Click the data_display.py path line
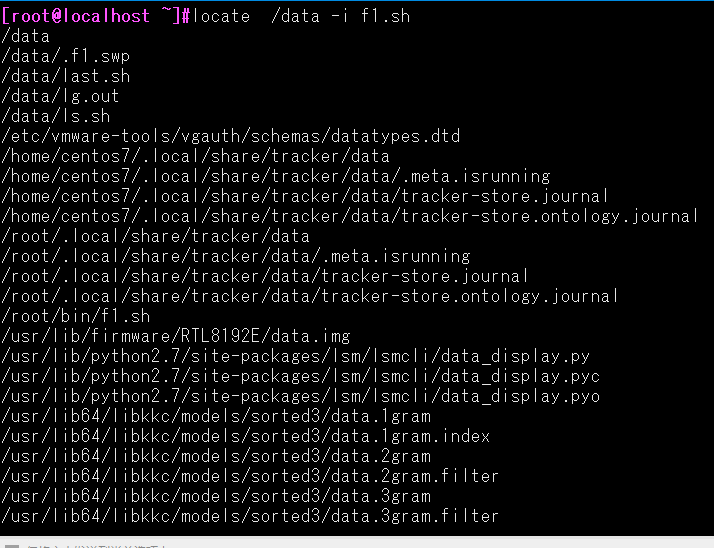This screenshot has height=548, width=714. [296, 357]
